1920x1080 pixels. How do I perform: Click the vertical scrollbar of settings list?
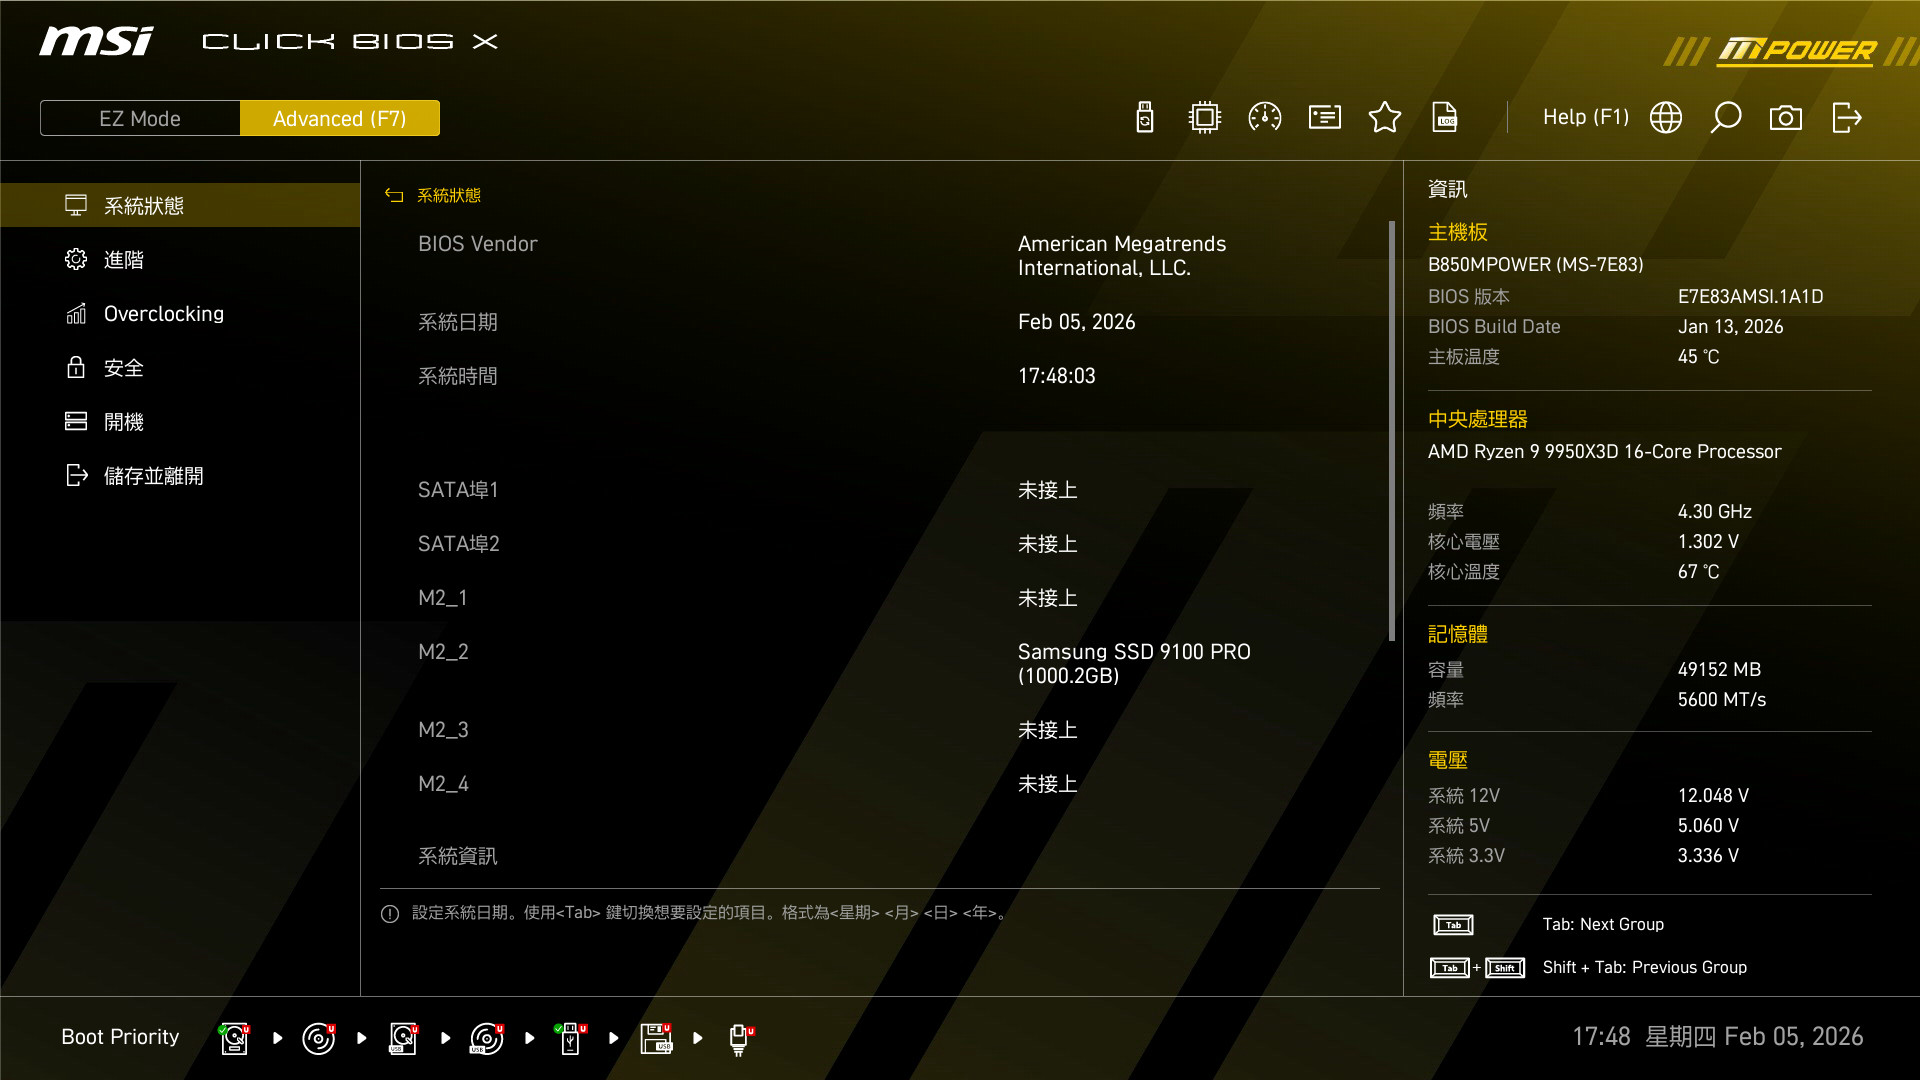pyautogui.click(x=1391, y=430)
